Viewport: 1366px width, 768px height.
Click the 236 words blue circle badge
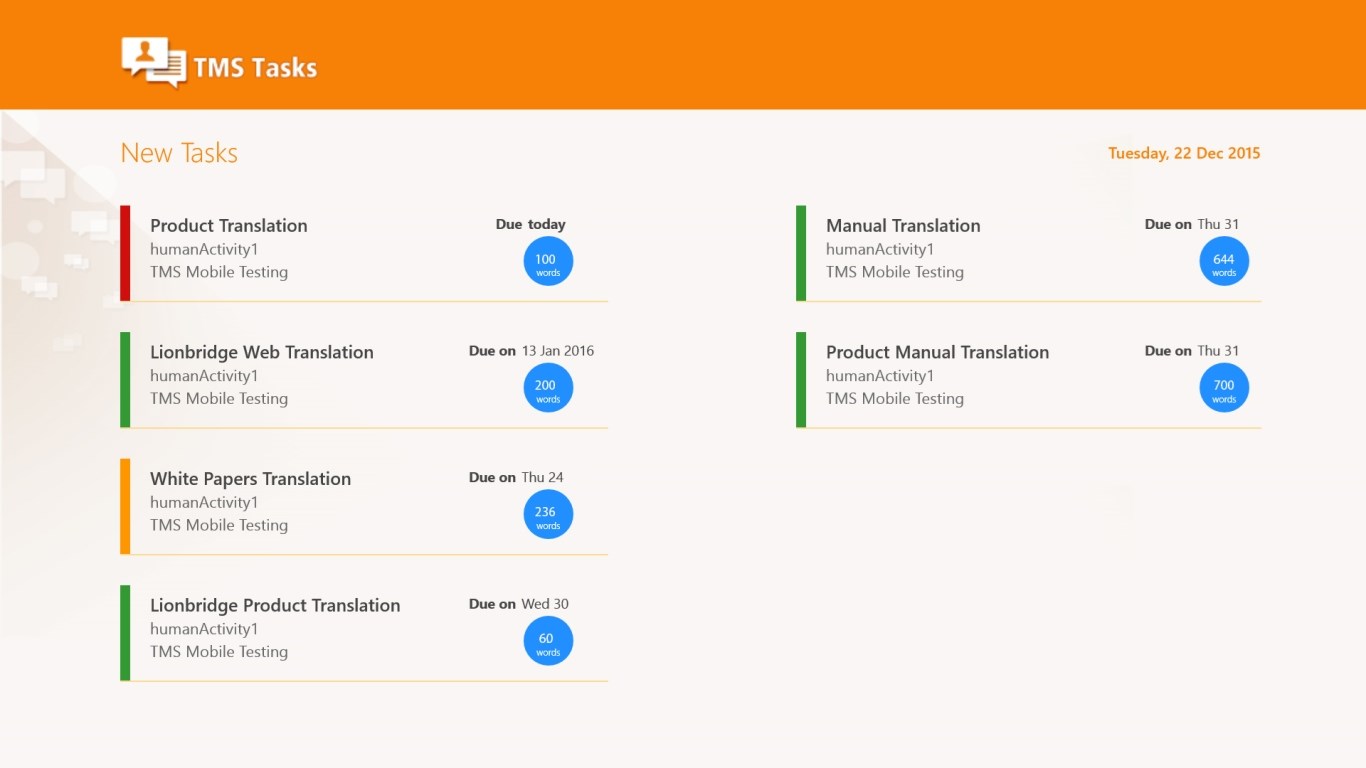coord(548,514)
